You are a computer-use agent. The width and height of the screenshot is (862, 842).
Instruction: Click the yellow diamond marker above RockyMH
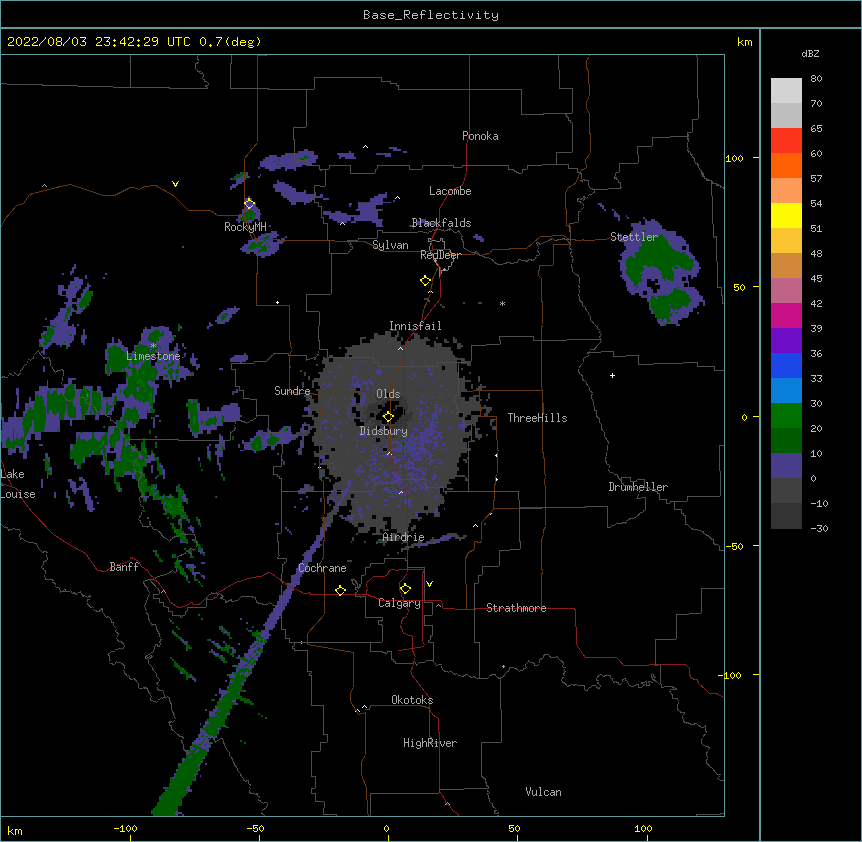249,203
